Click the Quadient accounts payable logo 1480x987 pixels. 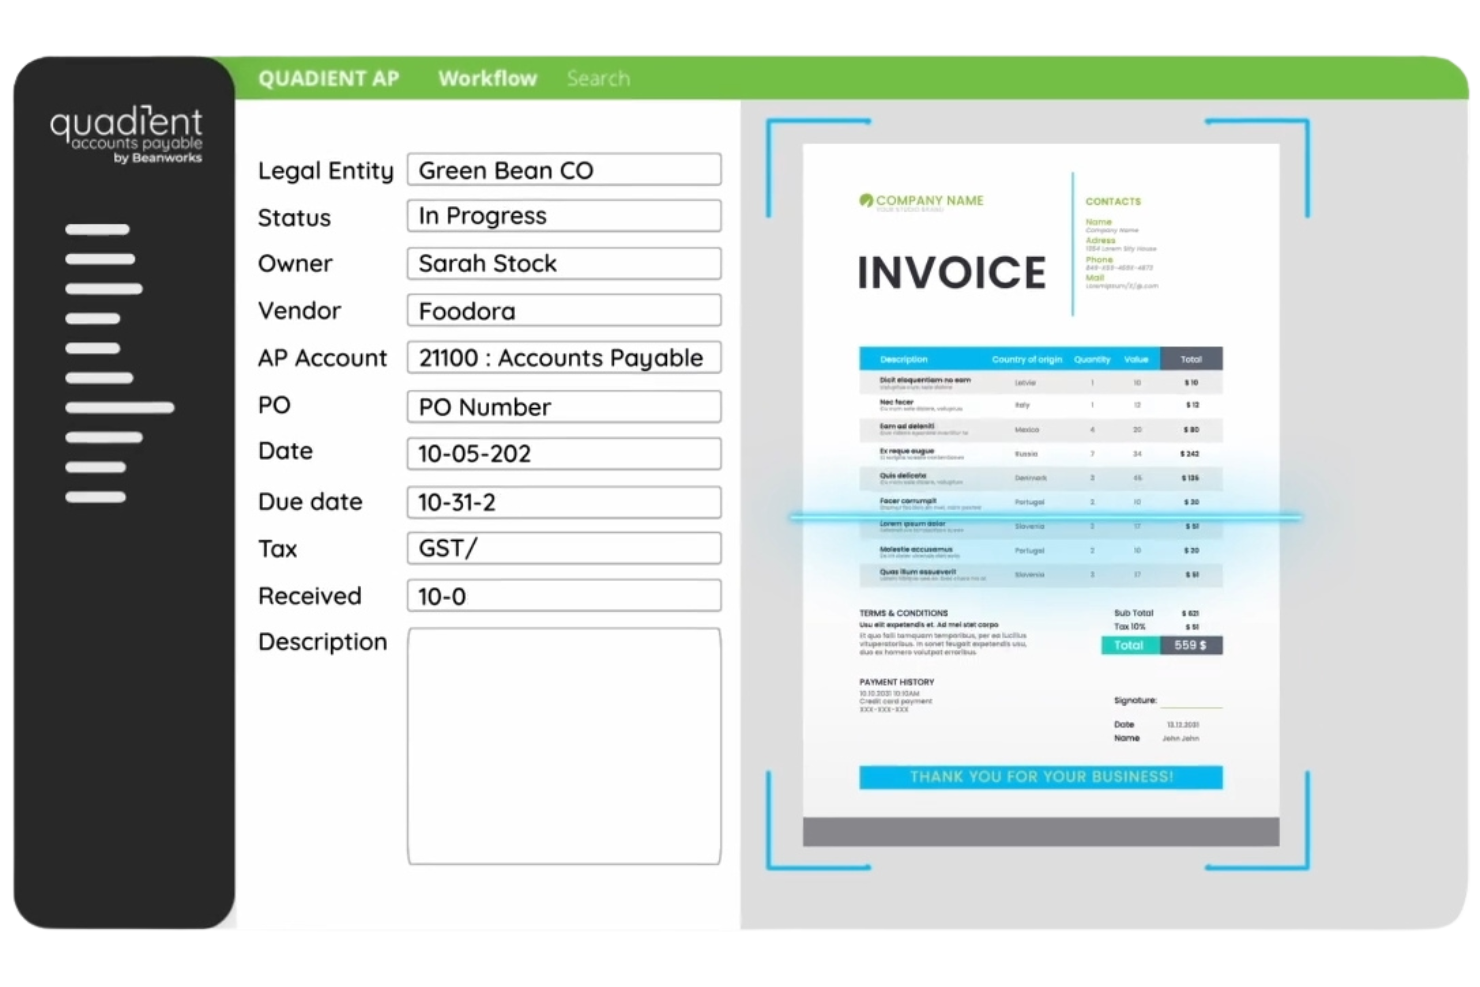coord(126,135)
